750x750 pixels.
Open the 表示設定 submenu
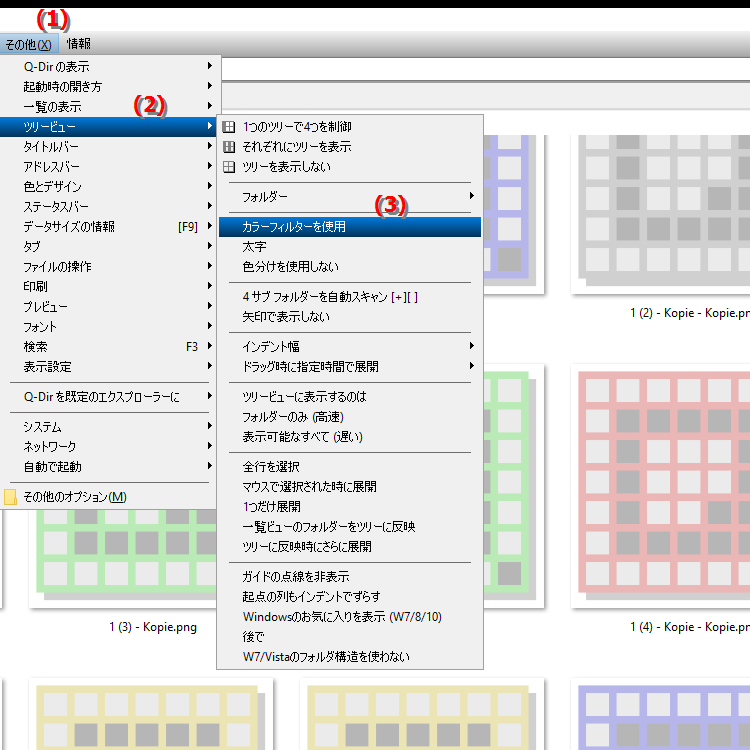[x=108, y=367]
